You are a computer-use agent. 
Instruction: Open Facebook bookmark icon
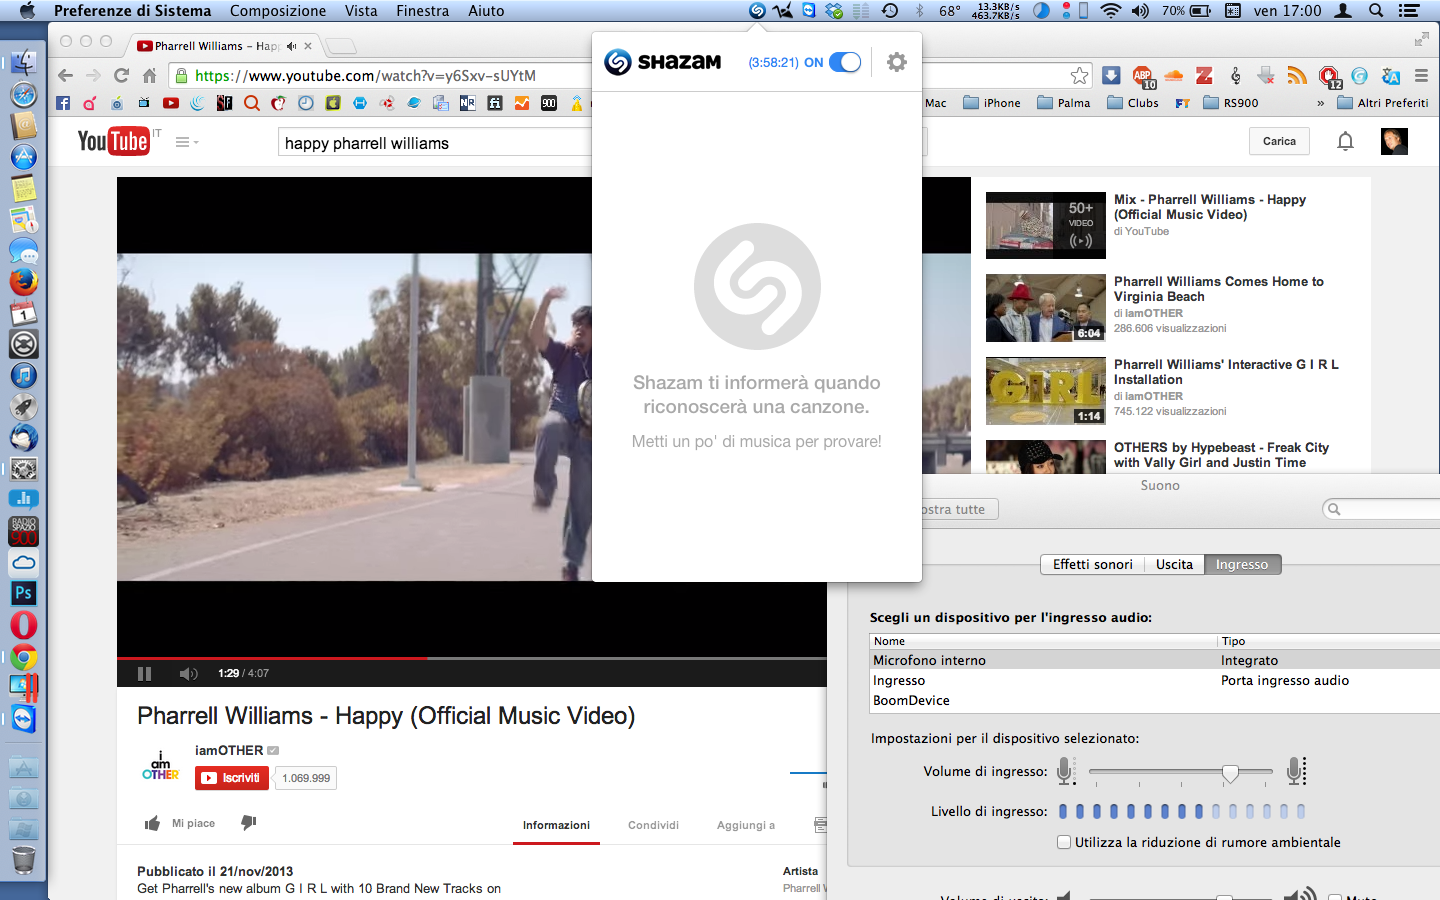pyautogui.click(x=63, y=103)
